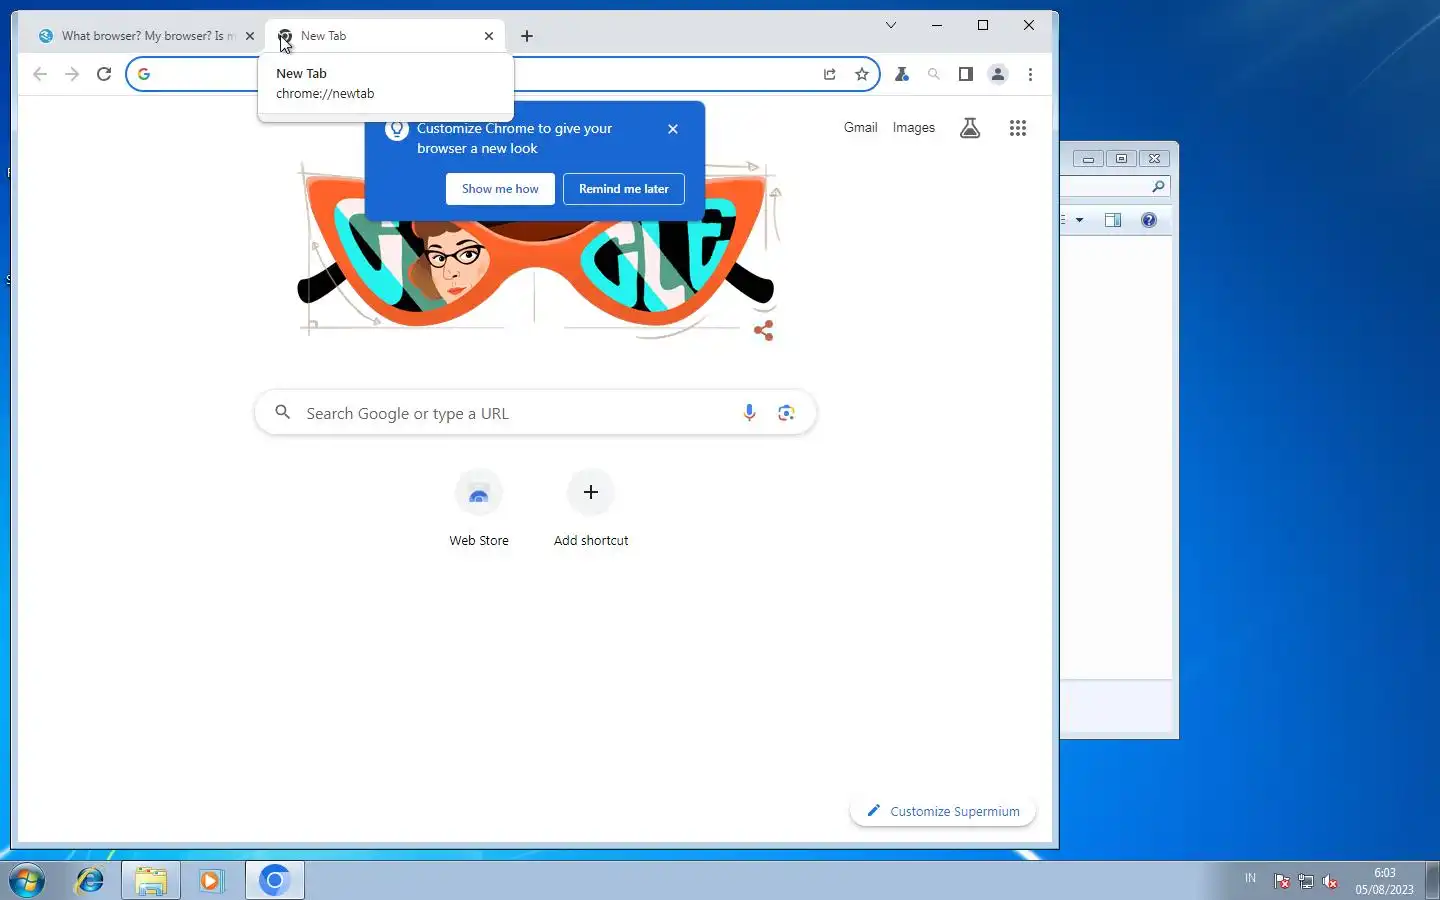Start voice search with the microphone
The image size is (1440, 900).
(749, 413)
